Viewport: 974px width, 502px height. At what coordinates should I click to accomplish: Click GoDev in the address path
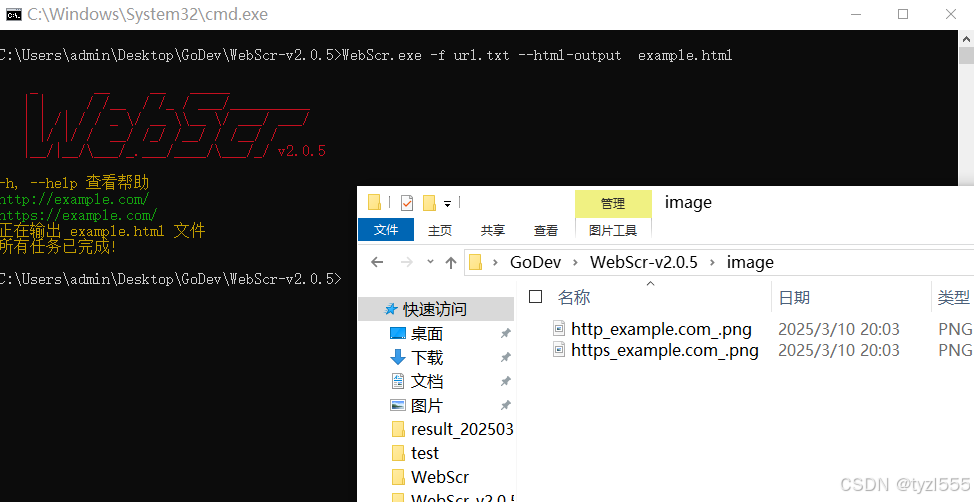(535, 262)
